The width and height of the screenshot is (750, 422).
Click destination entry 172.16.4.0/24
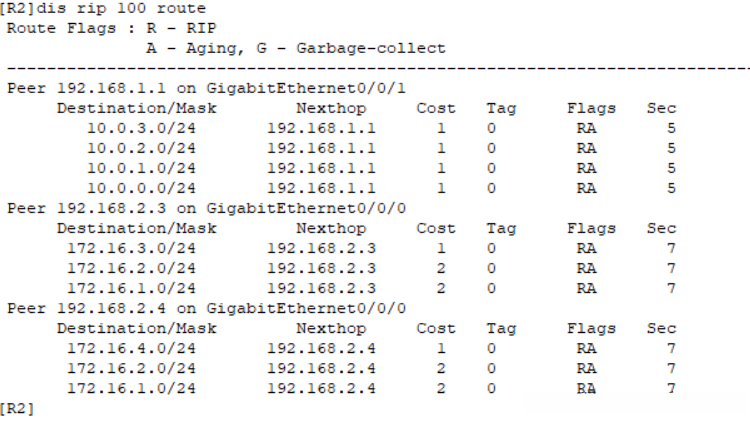coord(131,348)
